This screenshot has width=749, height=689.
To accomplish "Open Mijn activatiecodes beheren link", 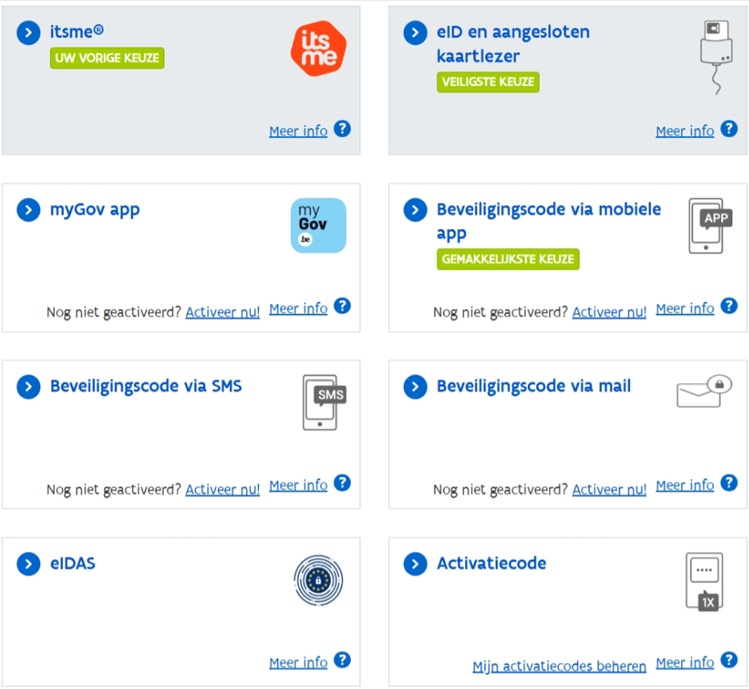I will [x=559, y=666].
